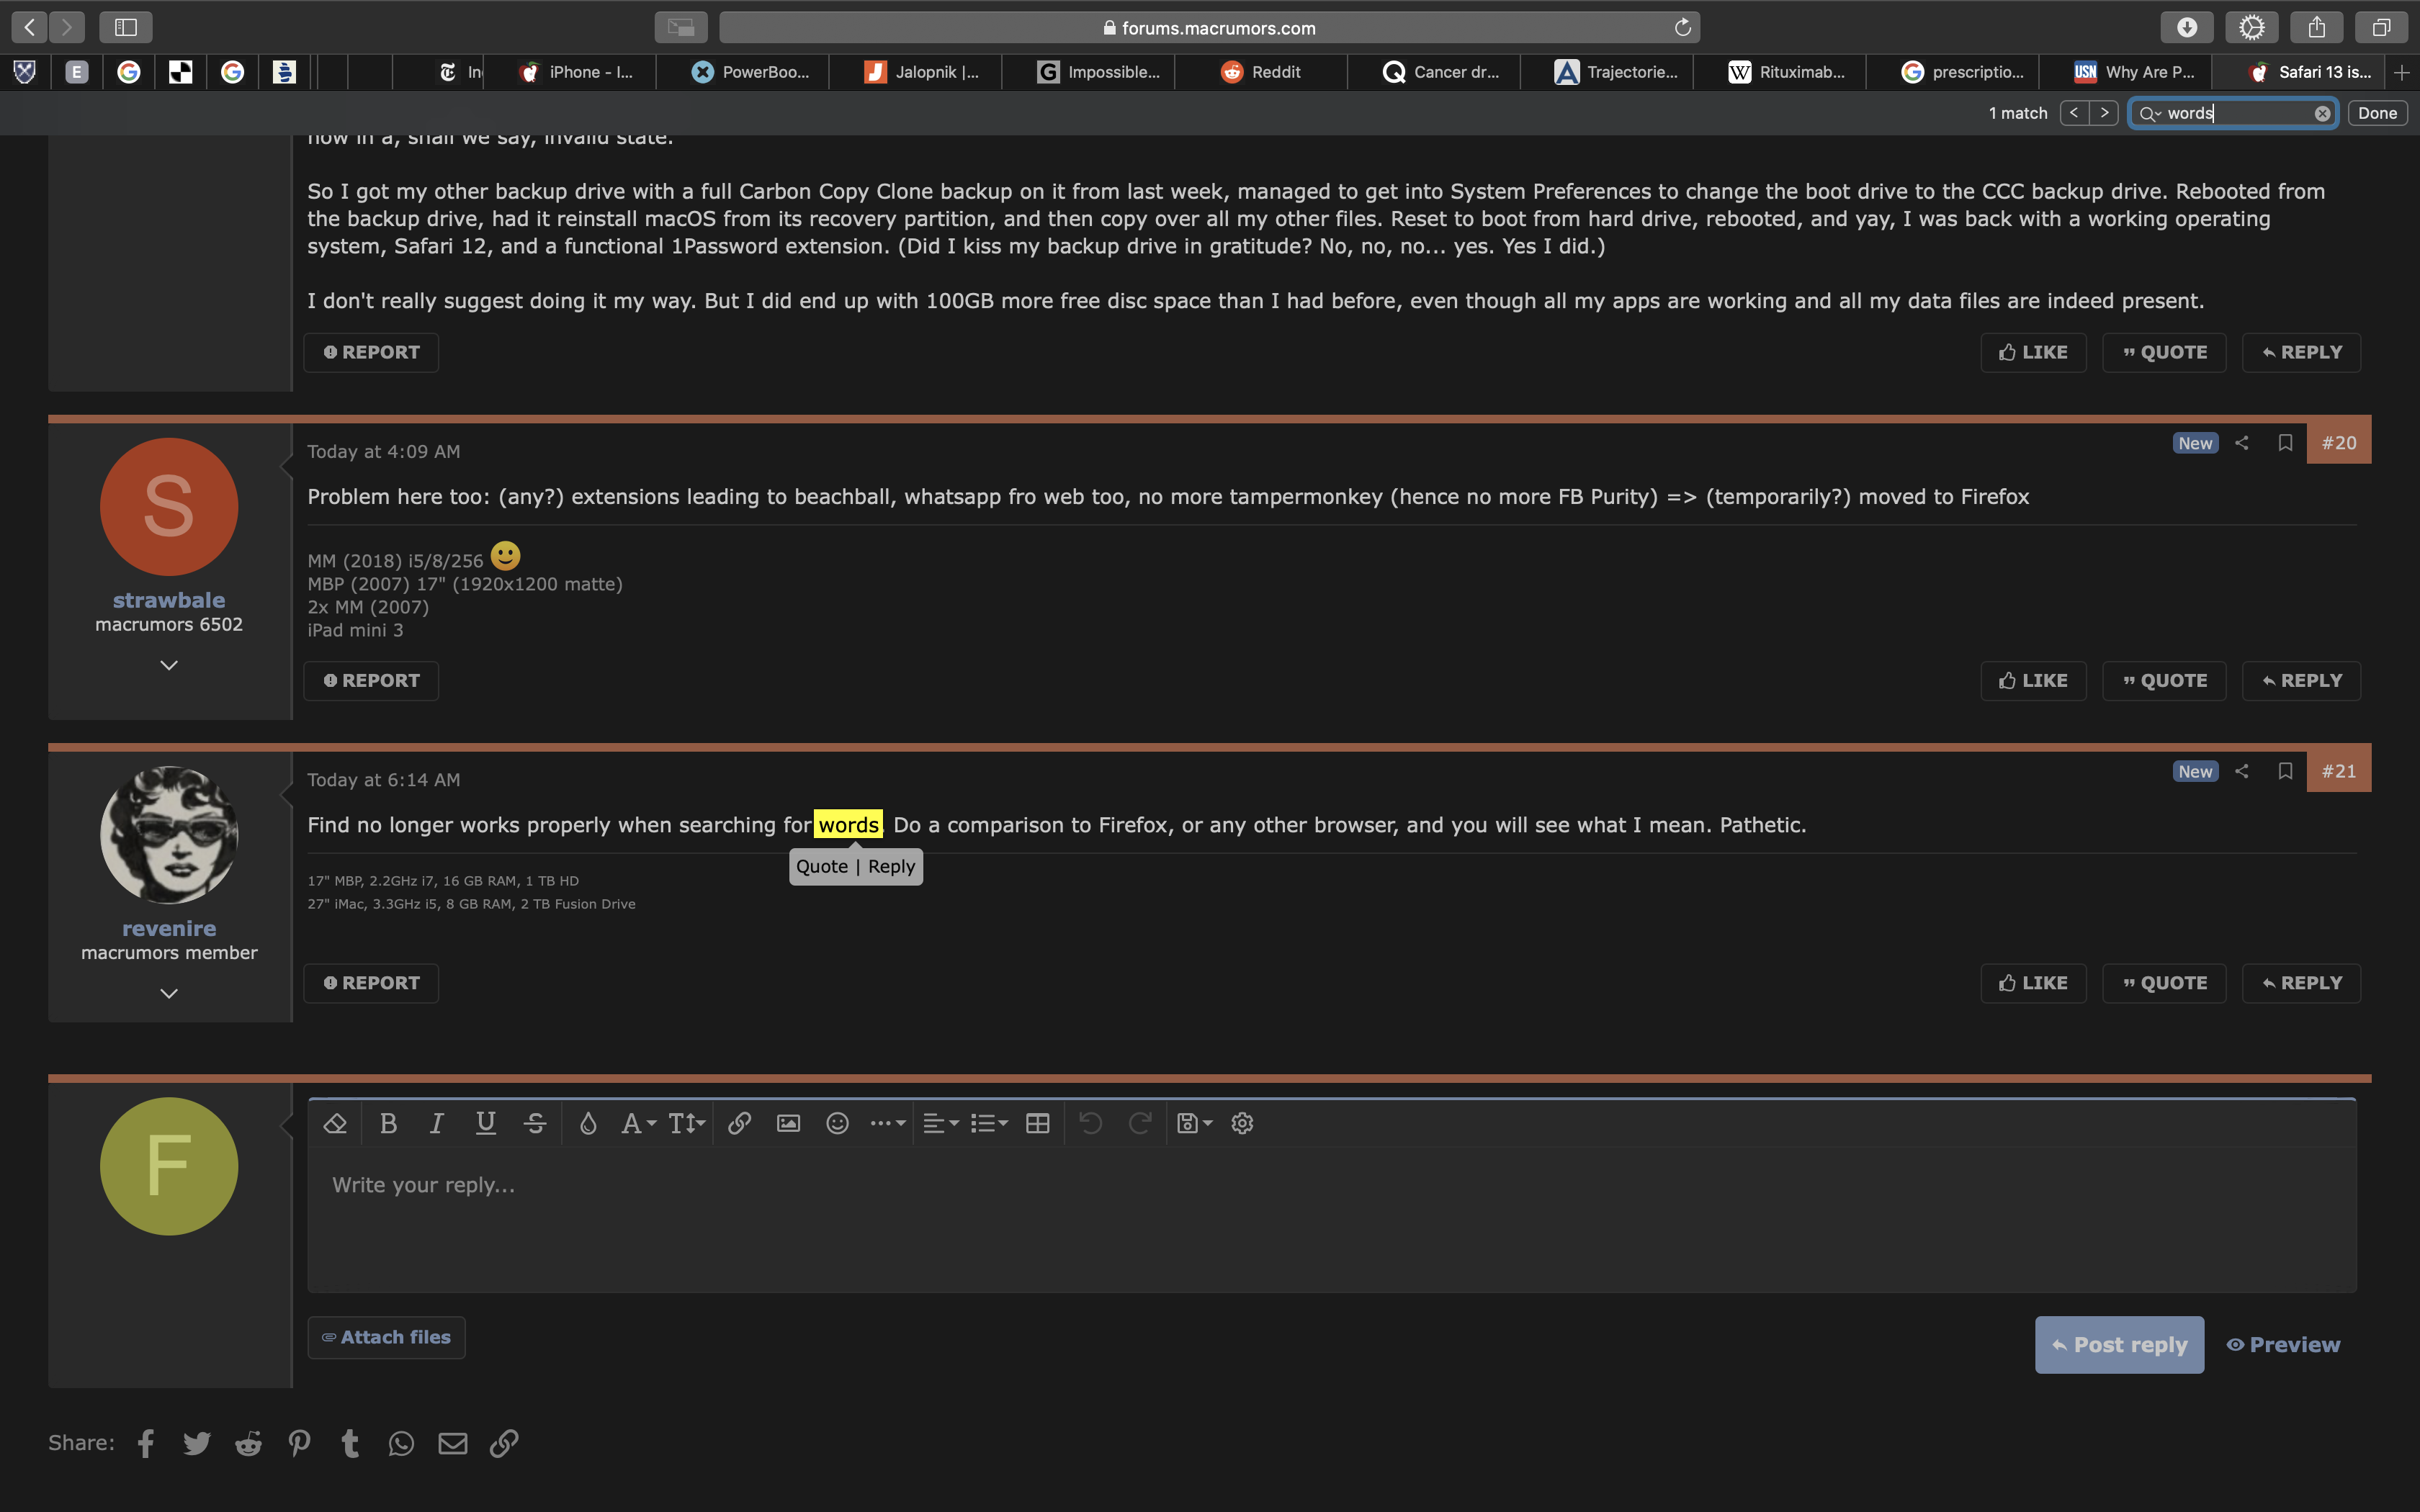Switch to the PowerBoo... tab

tap(743, 72)
